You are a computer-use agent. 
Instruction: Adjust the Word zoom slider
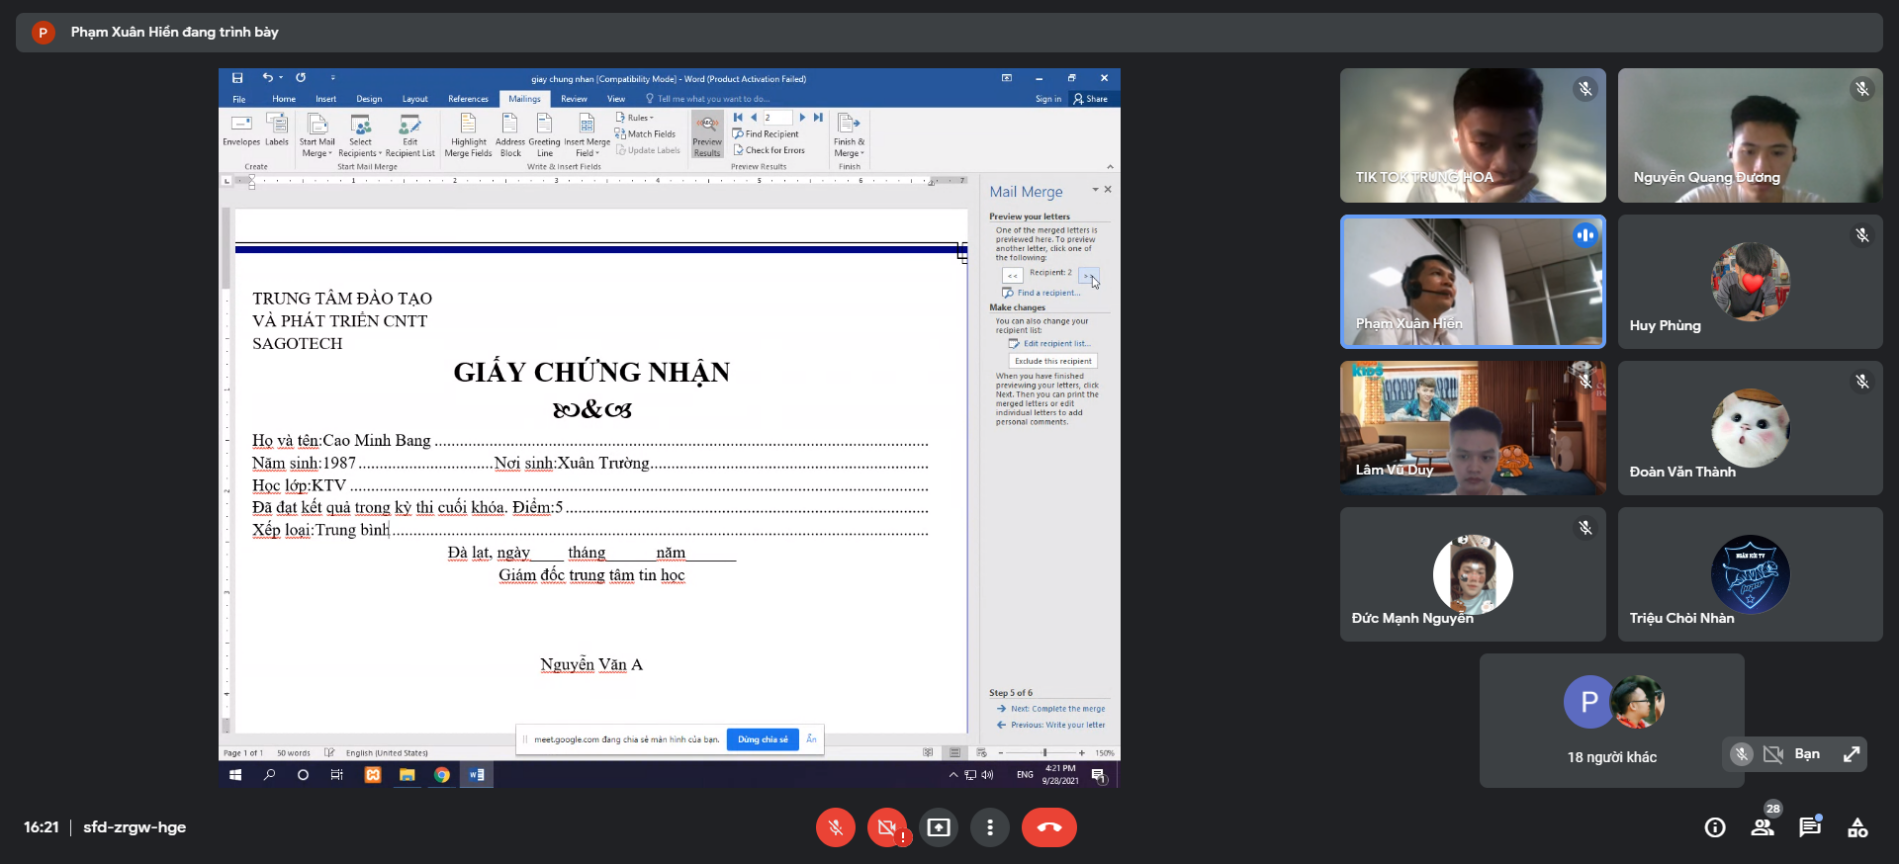click(1043, 752)
